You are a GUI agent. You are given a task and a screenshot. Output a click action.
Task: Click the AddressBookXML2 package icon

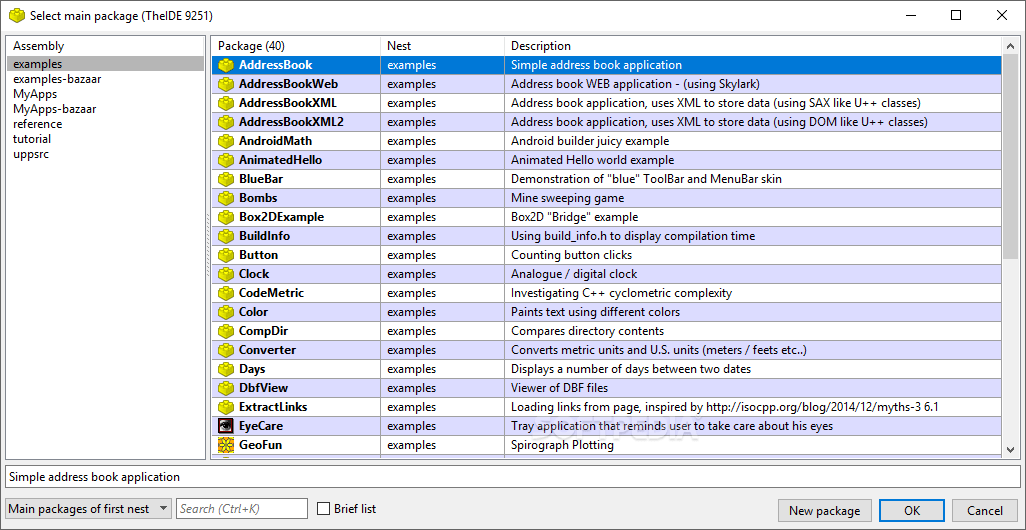point(226,122)
